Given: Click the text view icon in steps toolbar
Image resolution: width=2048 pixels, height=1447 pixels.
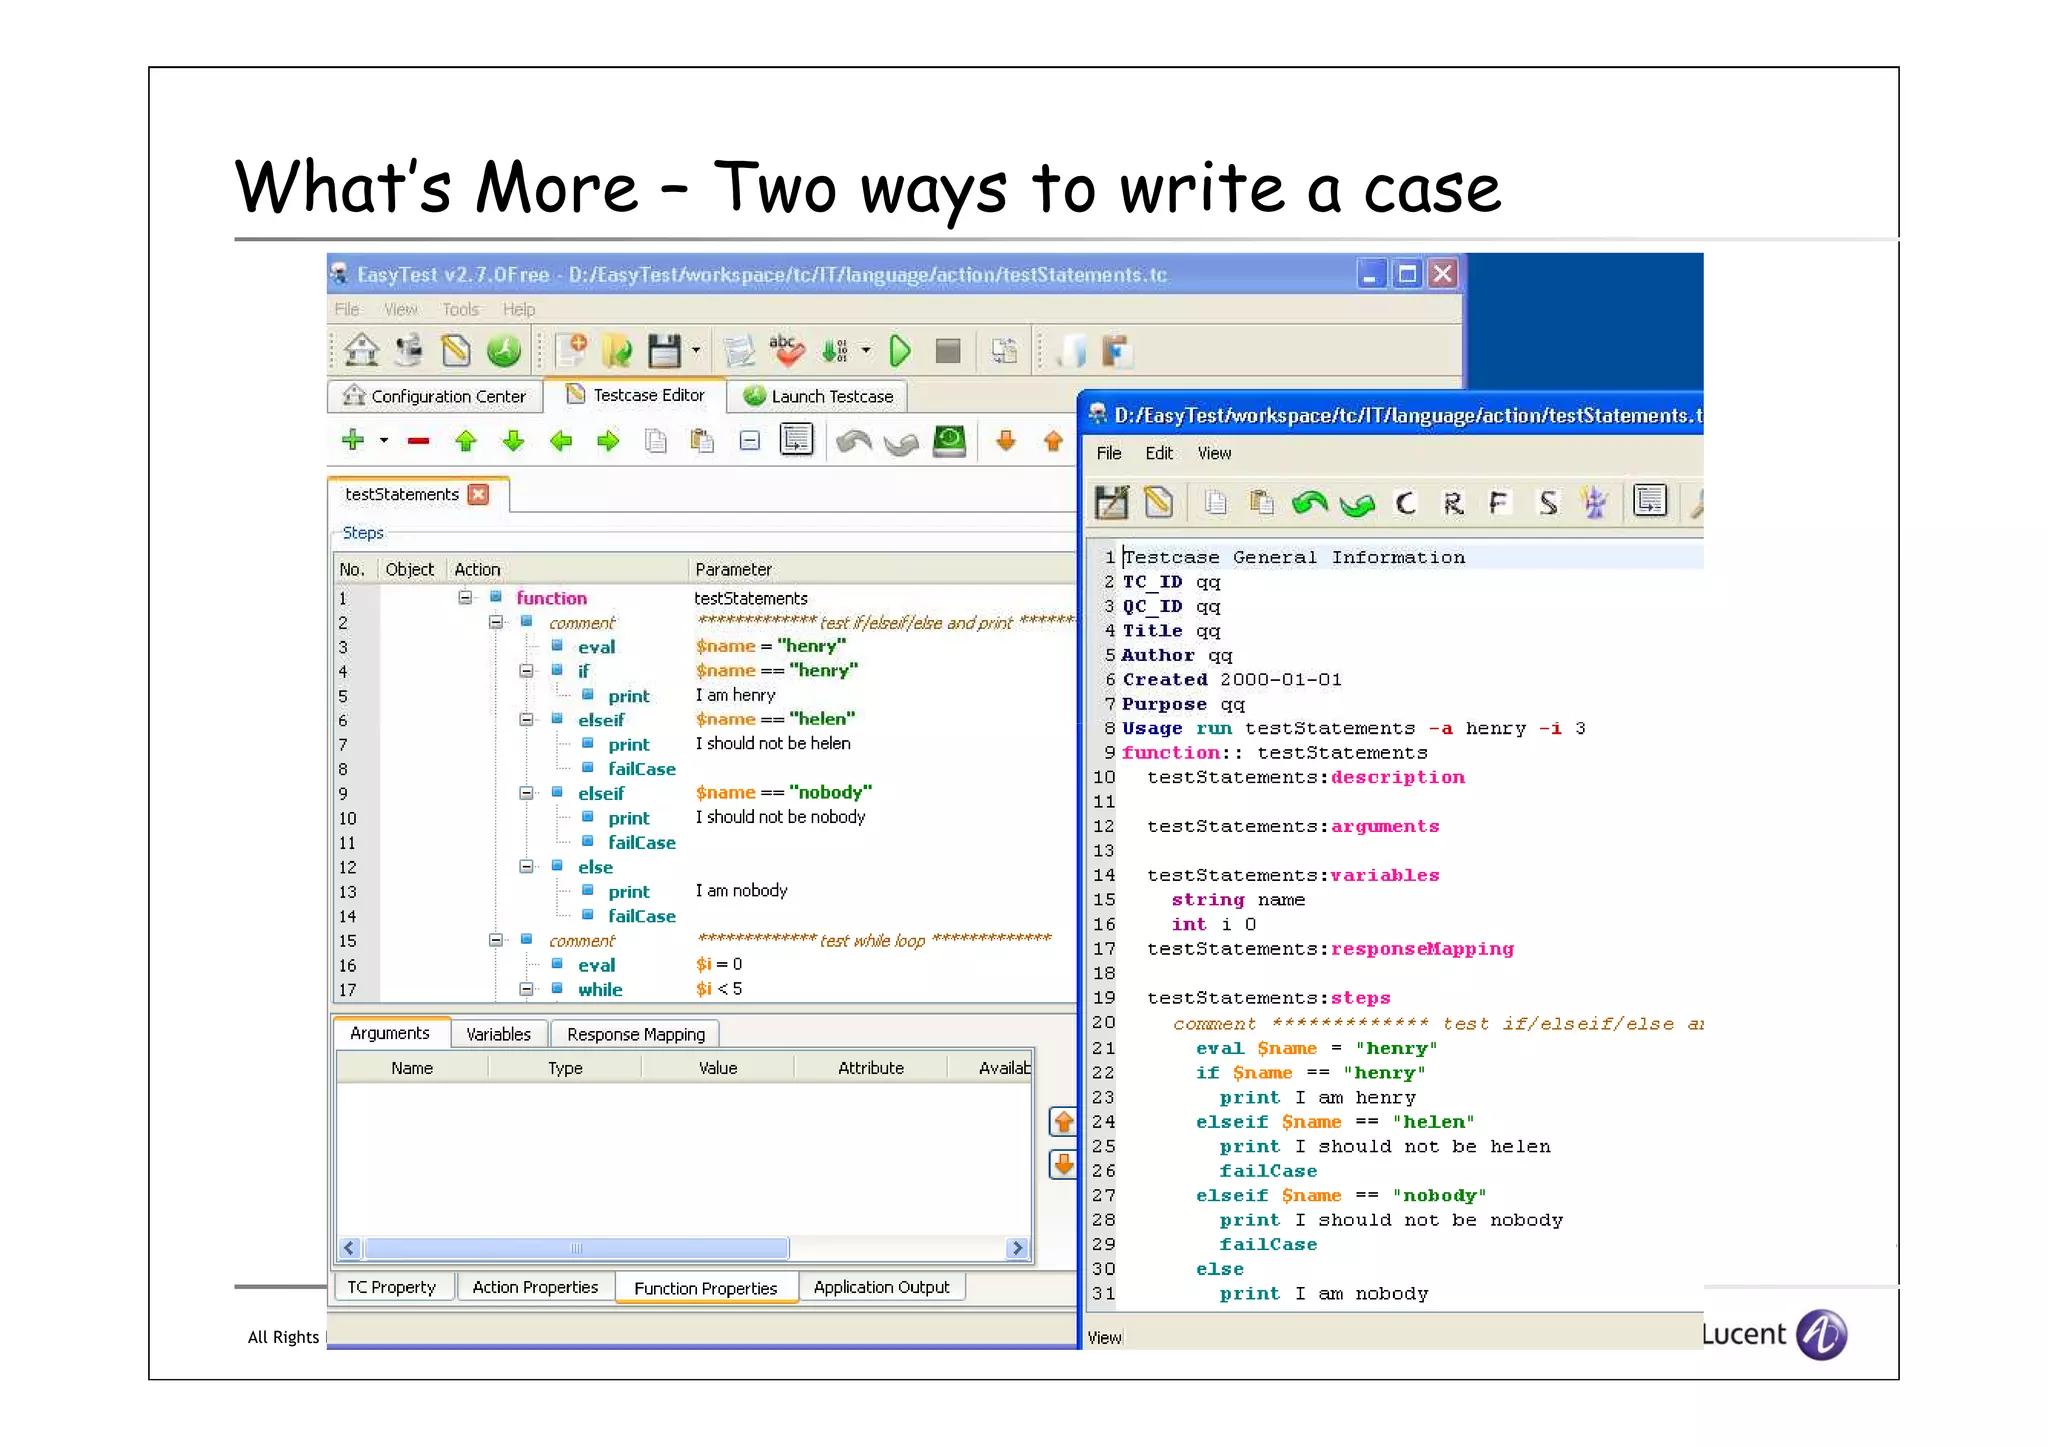Looking at the screenshot, I should pyautogui.click(x=797, y=440).
